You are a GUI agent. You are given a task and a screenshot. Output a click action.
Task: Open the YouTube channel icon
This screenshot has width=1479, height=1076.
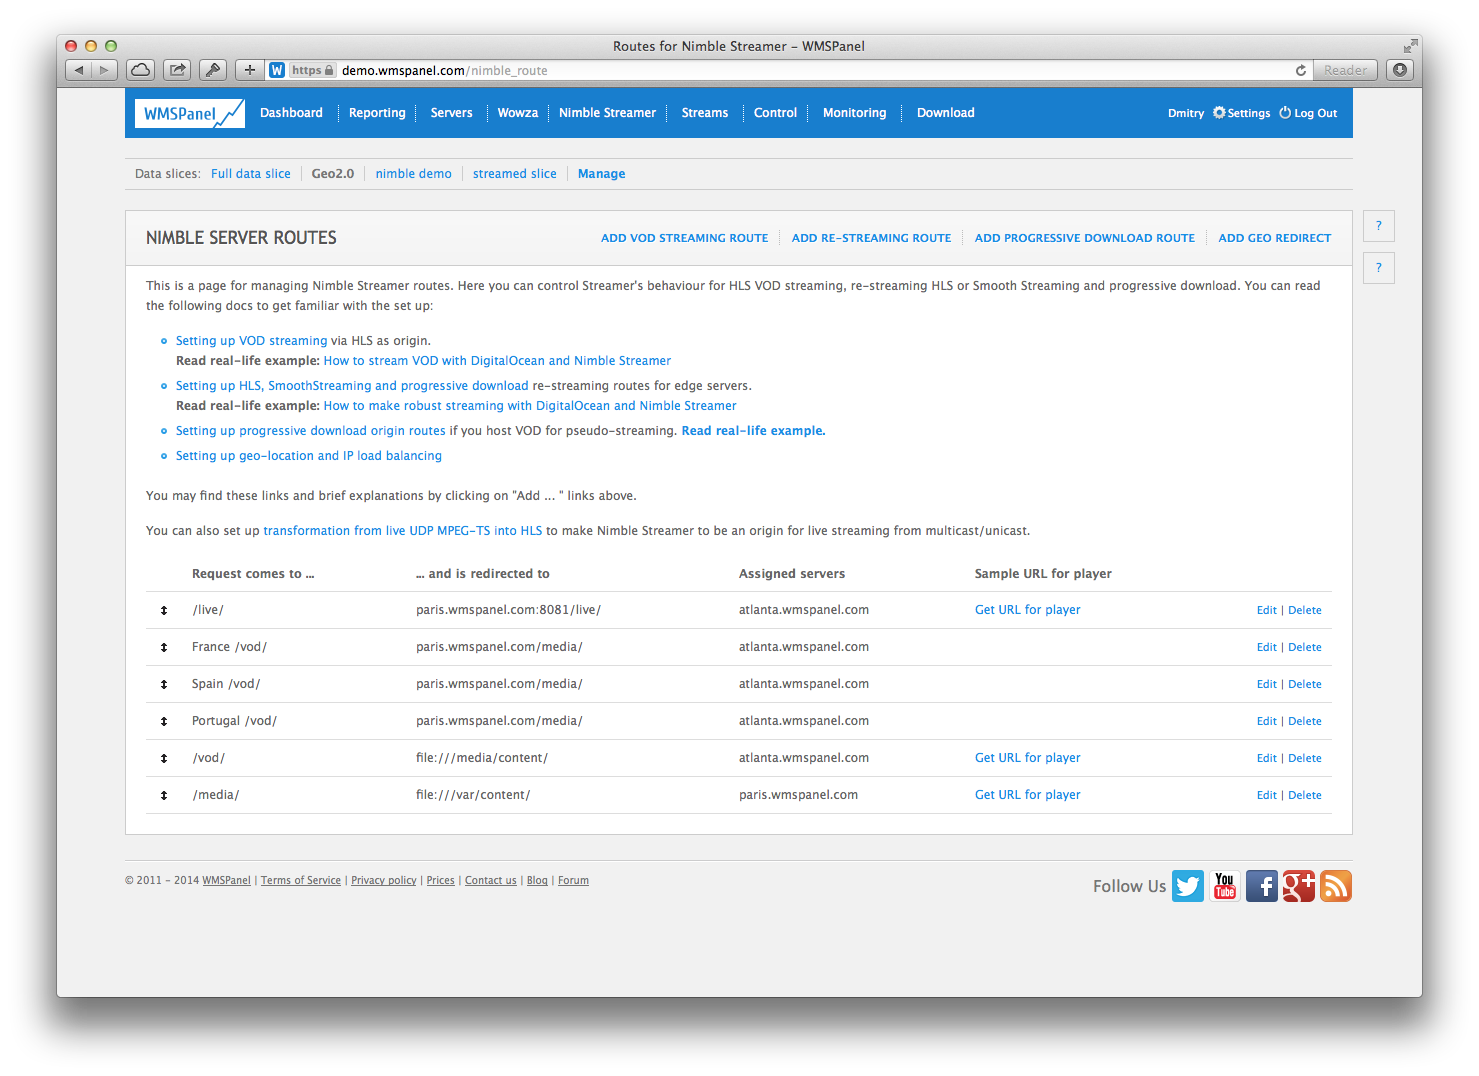click(1225, 886)
